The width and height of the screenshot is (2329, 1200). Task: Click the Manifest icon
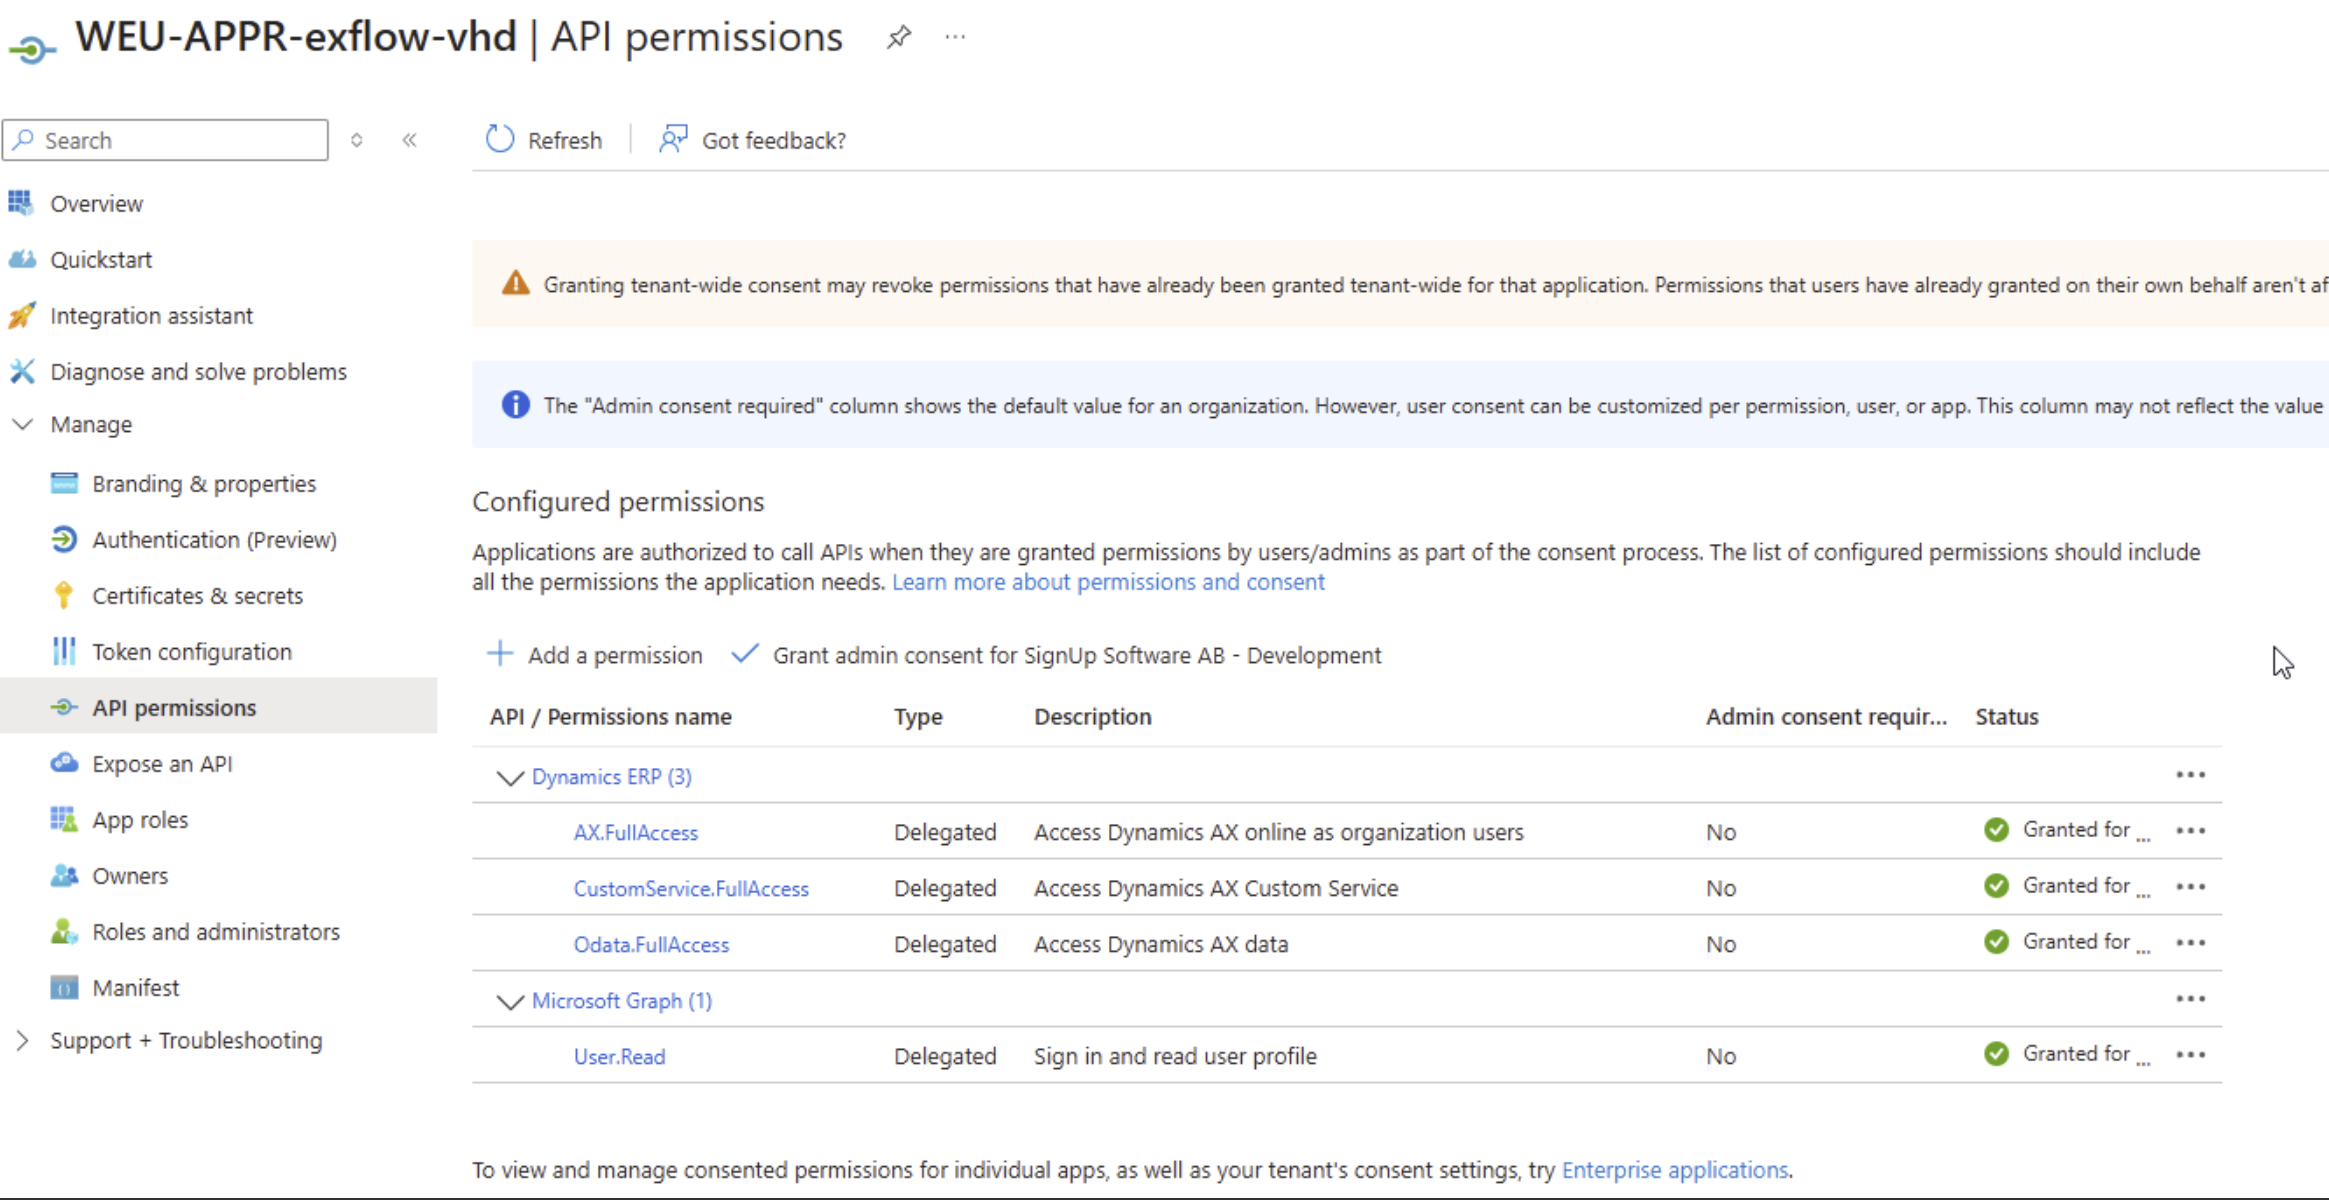pos(64,988)
